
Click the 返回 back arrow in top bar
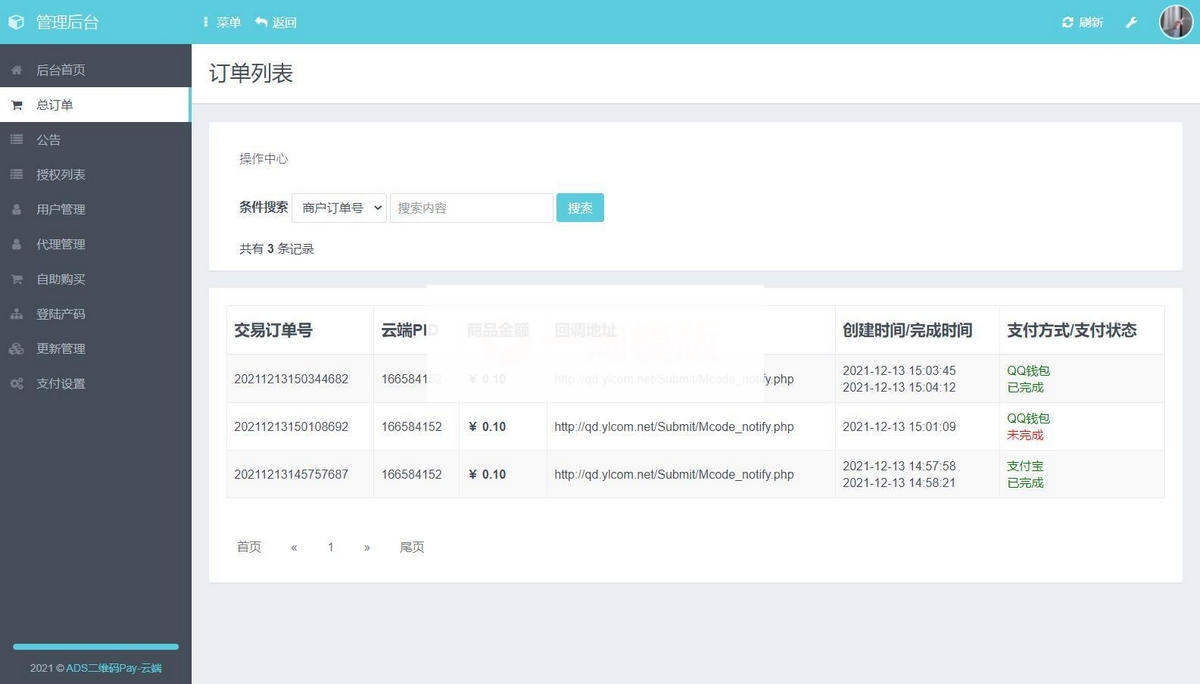(x=264, y=21)
